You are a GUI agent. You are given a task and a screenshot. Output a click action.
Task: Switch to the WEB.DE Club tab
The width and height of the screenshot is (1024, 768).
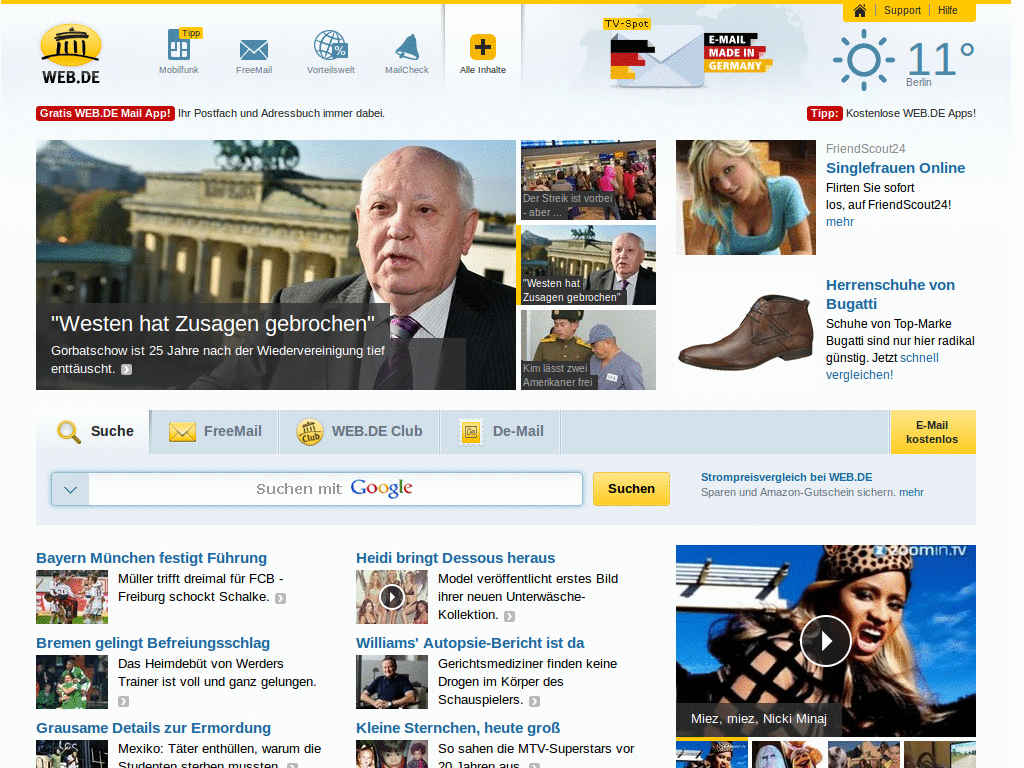coord(360,431)
